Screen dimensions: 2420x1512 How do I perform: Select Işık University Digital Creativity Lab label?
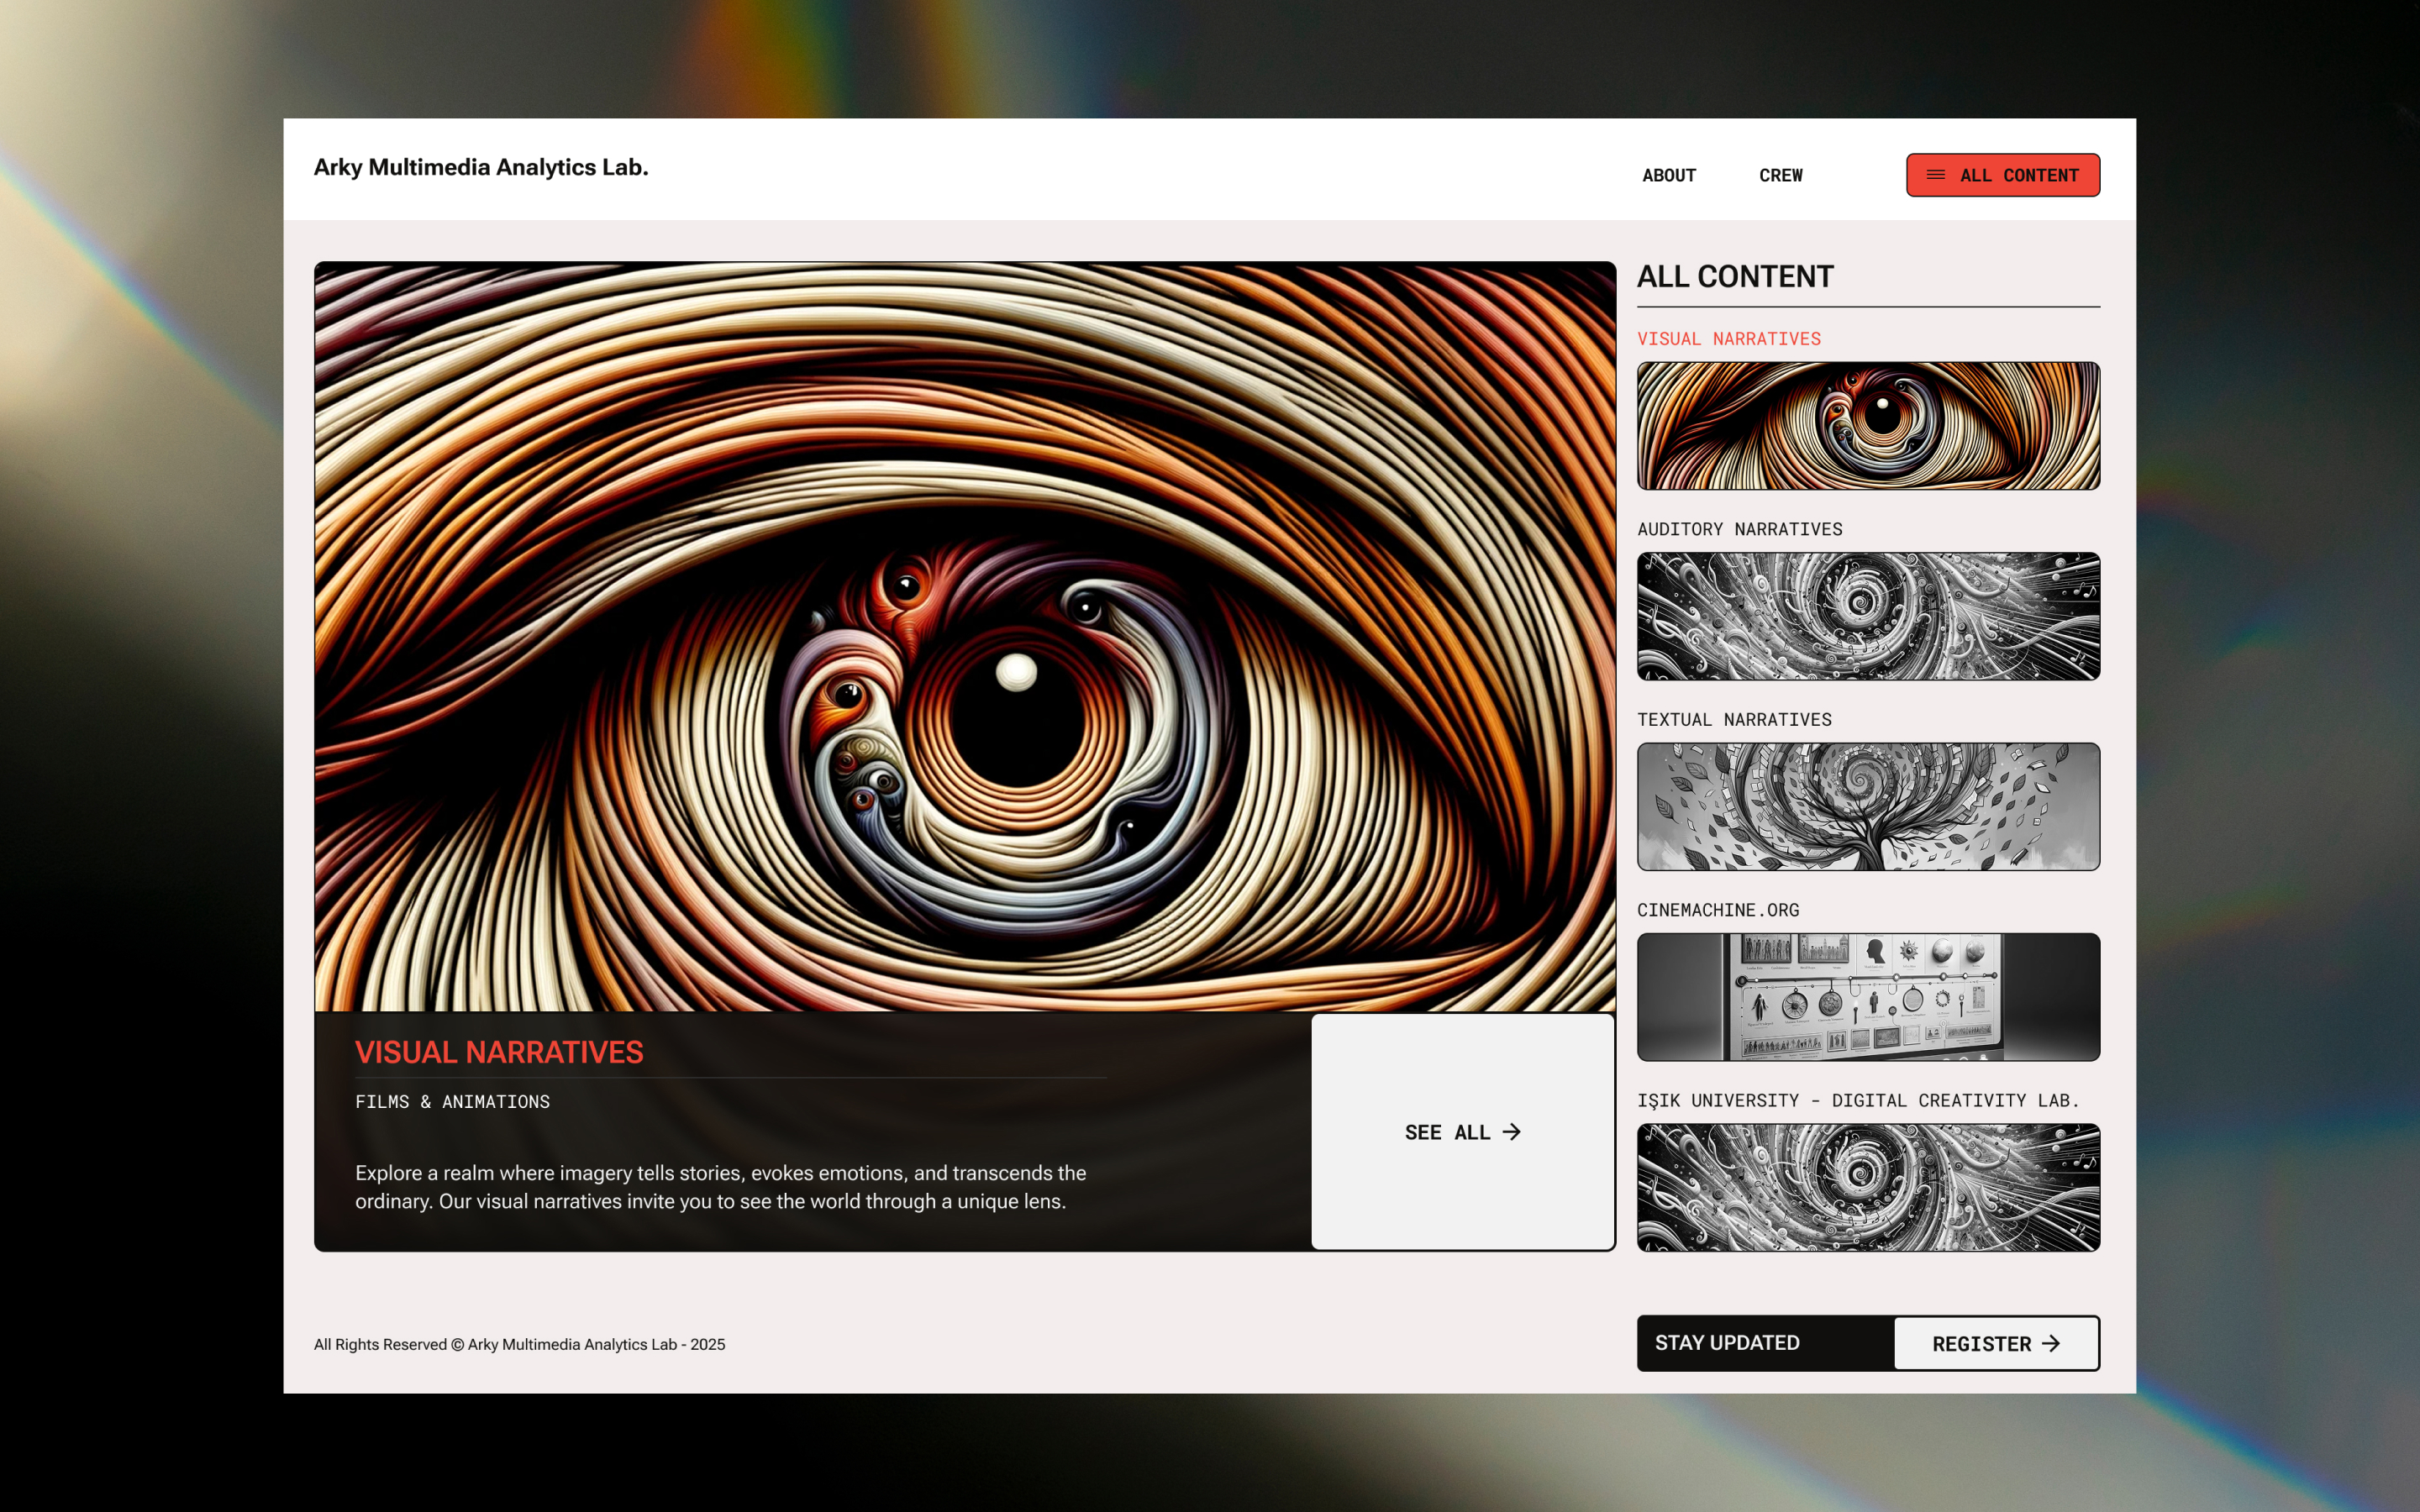1857,1101
